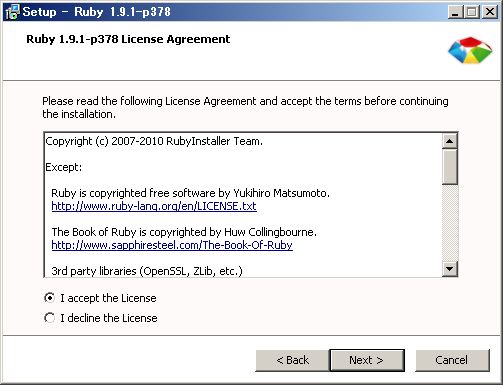503x385 pixels.
Task: Click the grayed-out maximize window button
Action: point(472,12)
